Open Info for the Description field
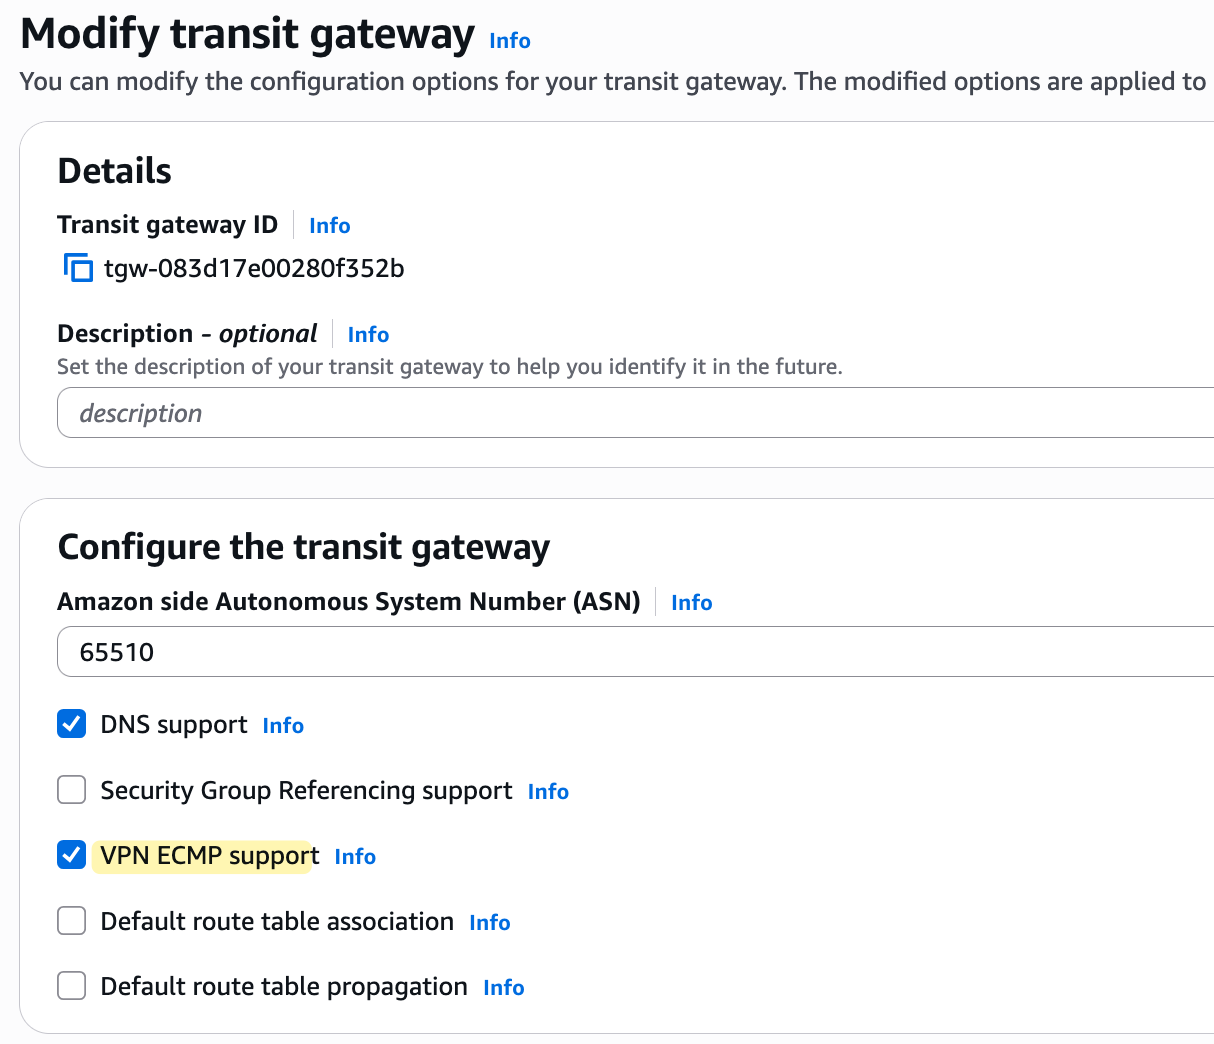This screenshot has width=1214, height=1044. click(x=368, y=334)
